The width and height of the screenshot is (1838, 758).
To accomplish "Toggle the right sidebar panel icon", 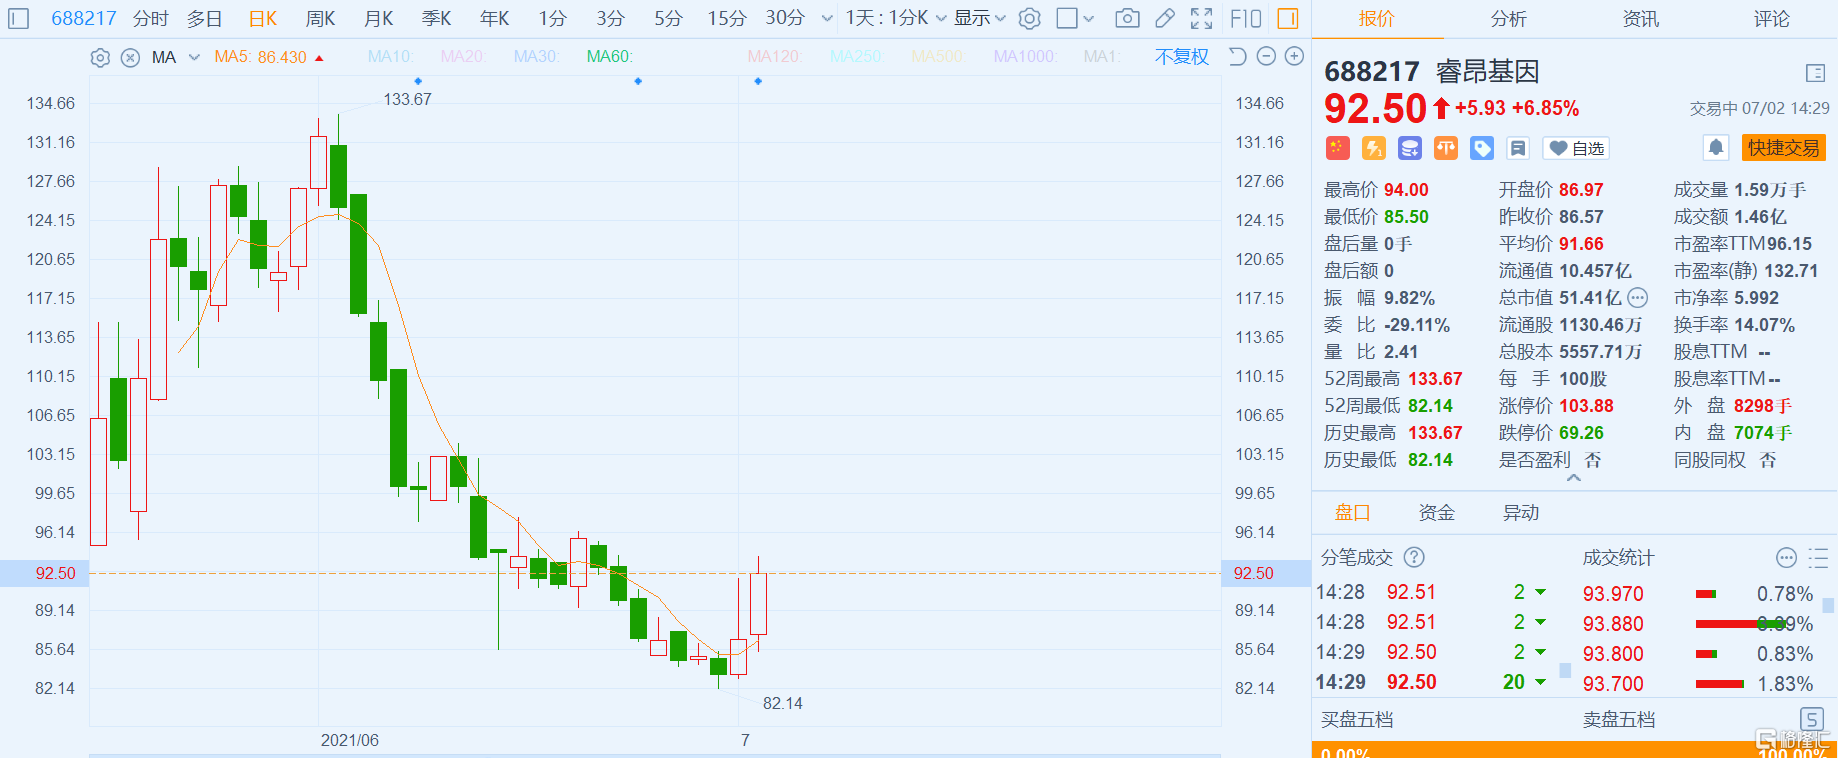I will (x=1288, y=18).
